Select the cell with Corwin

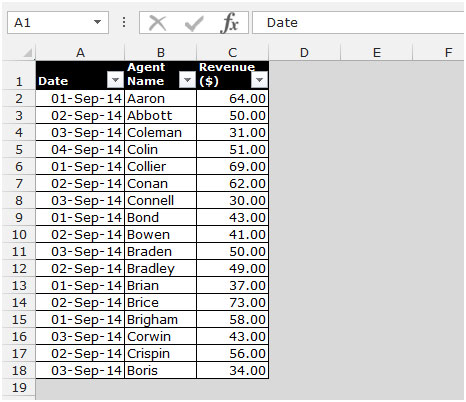(x=161, y=336)
